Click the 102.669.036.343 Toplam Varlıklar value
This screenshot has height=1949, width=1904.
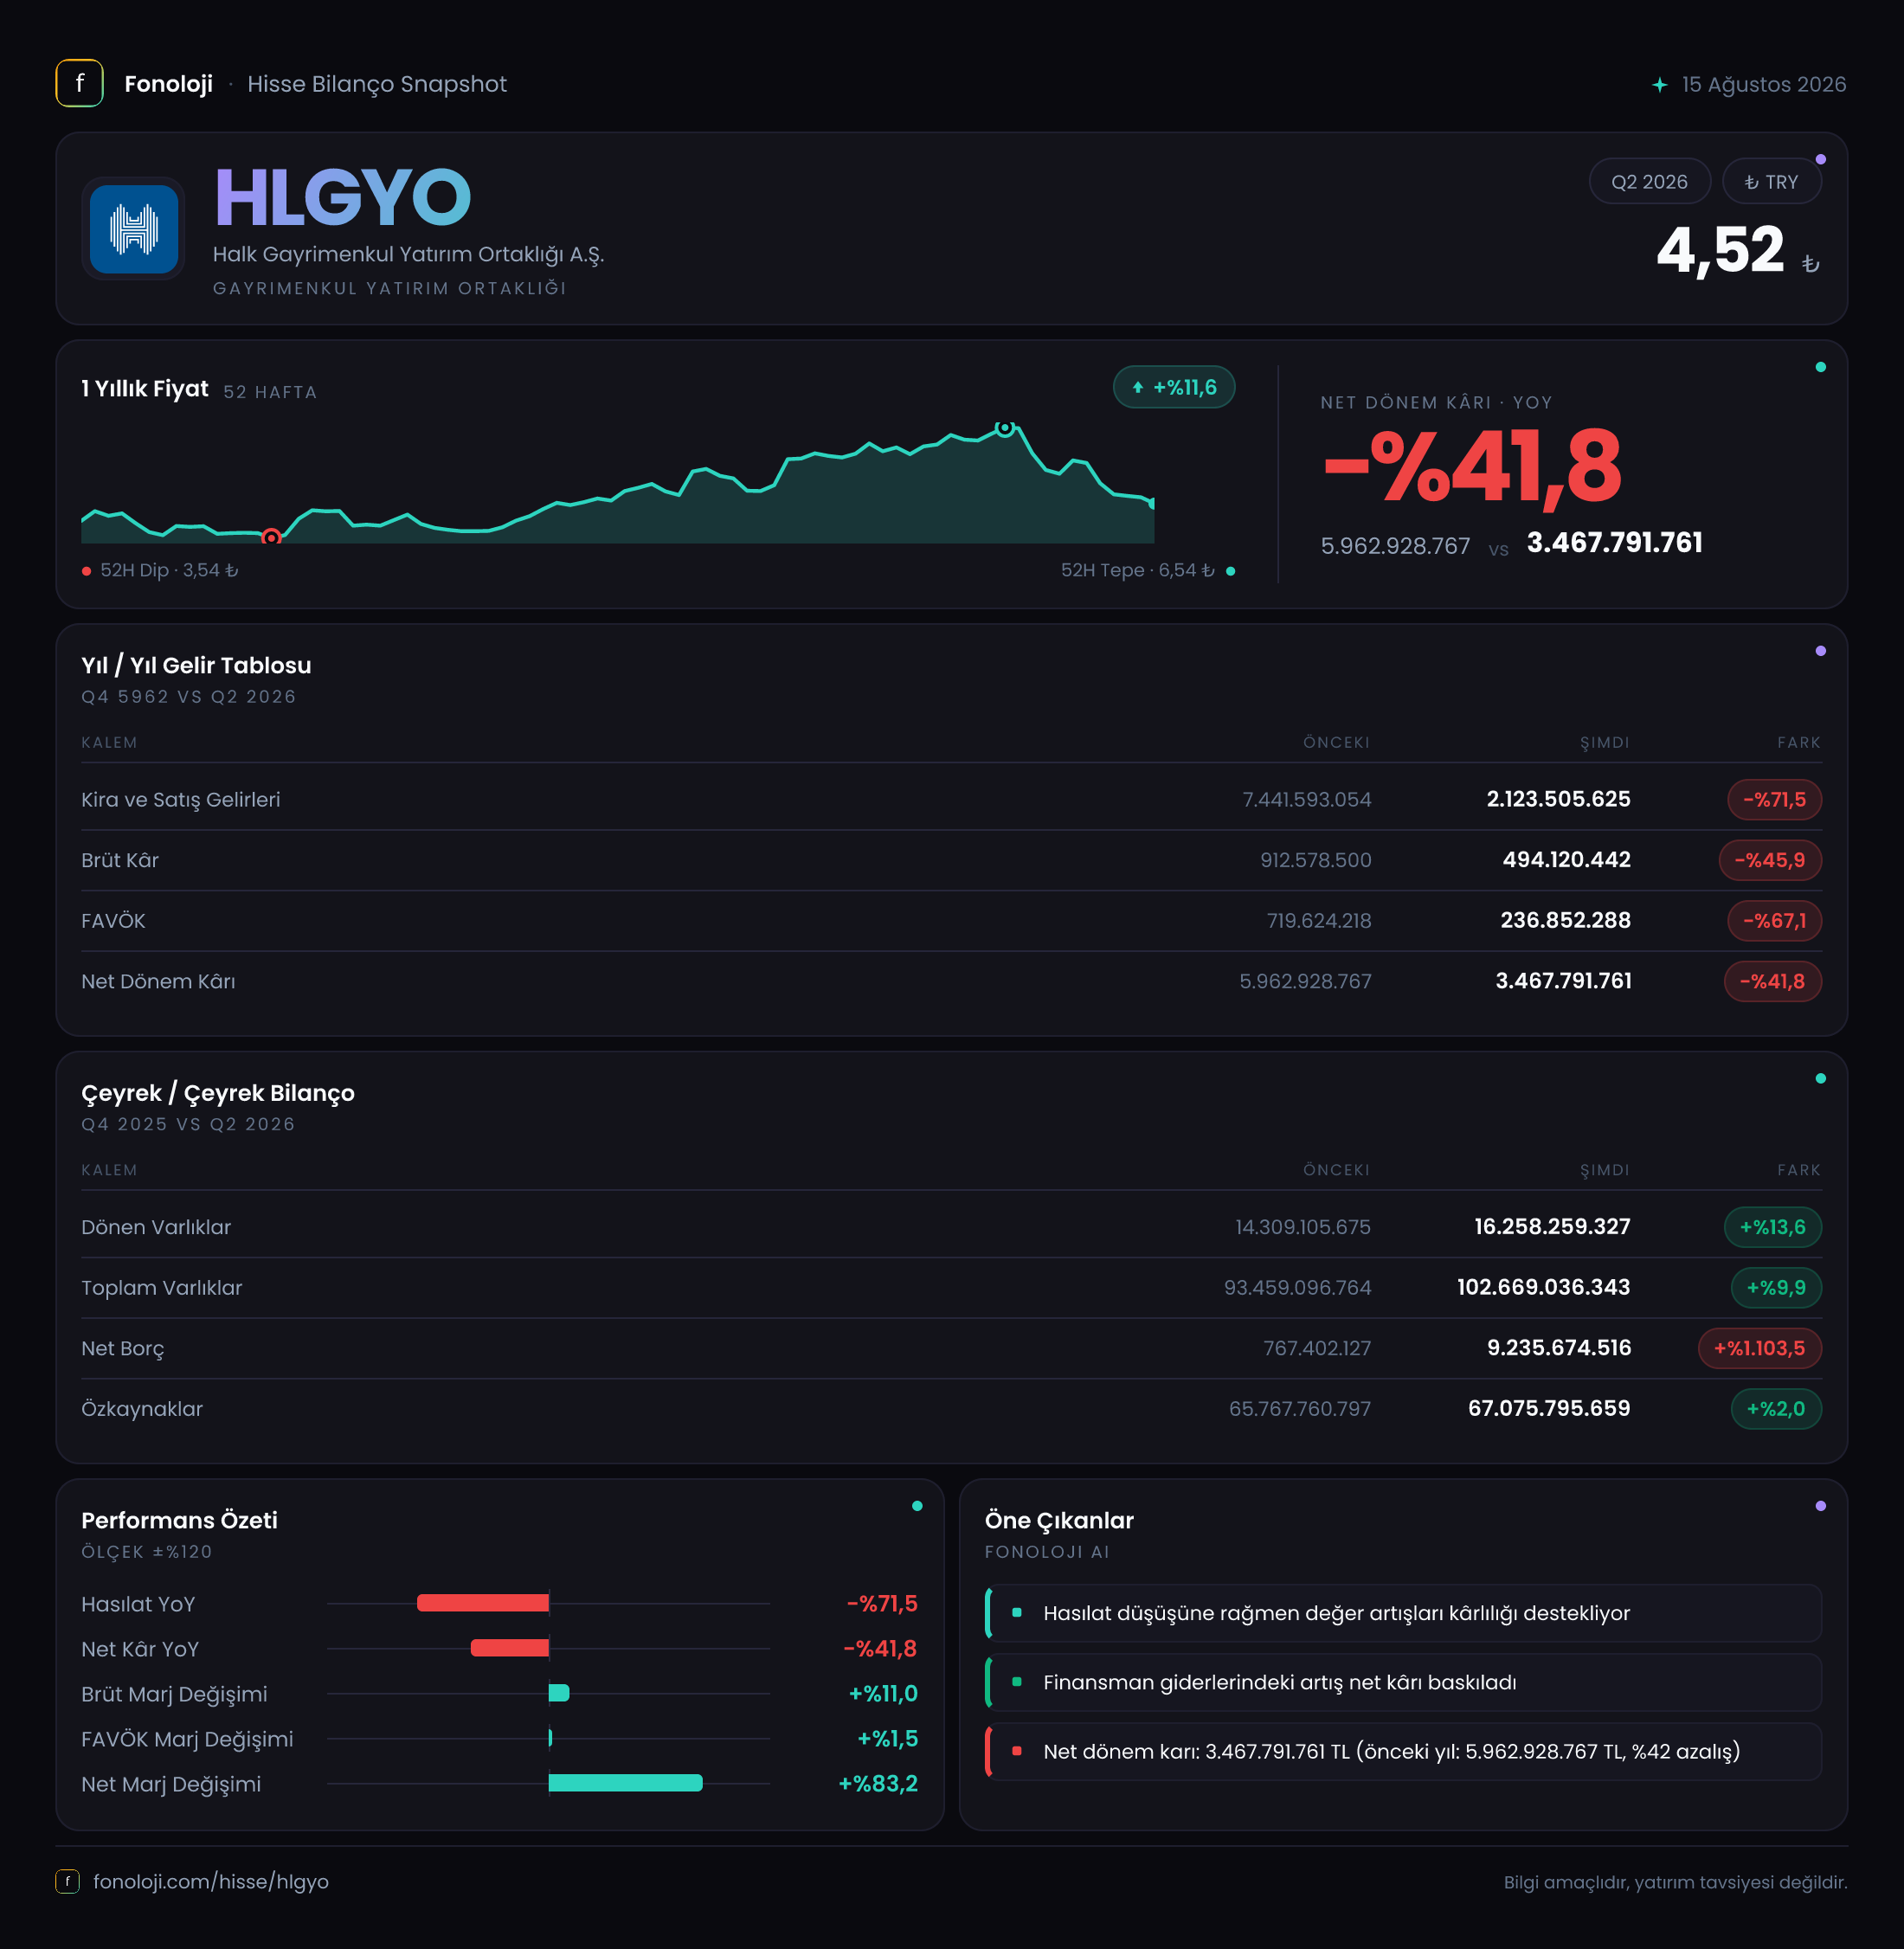(x=1543, y=1287)
